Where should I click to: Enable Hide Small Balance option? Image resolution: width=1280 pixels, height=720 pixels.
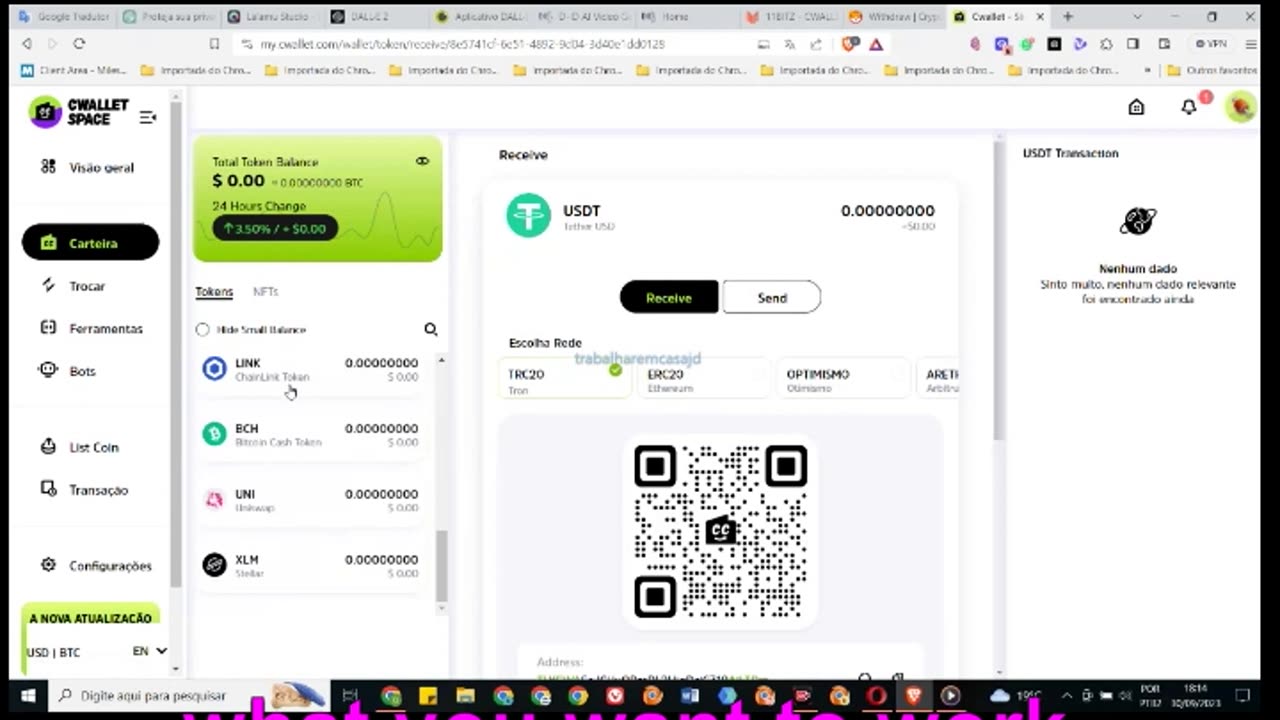[203, 329]
